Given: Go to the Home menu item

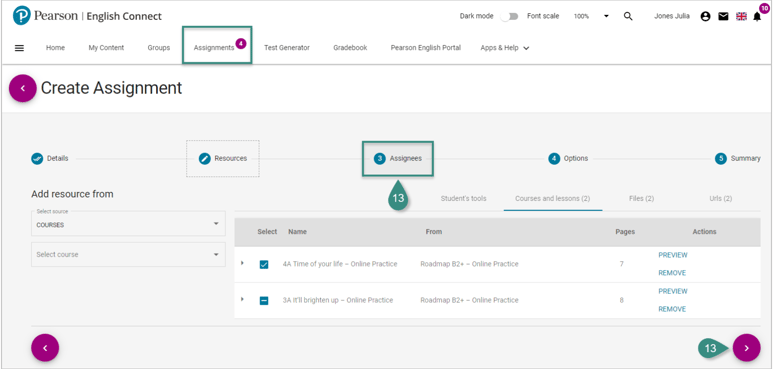Looking at the screenshot, I should coord(55,48).
